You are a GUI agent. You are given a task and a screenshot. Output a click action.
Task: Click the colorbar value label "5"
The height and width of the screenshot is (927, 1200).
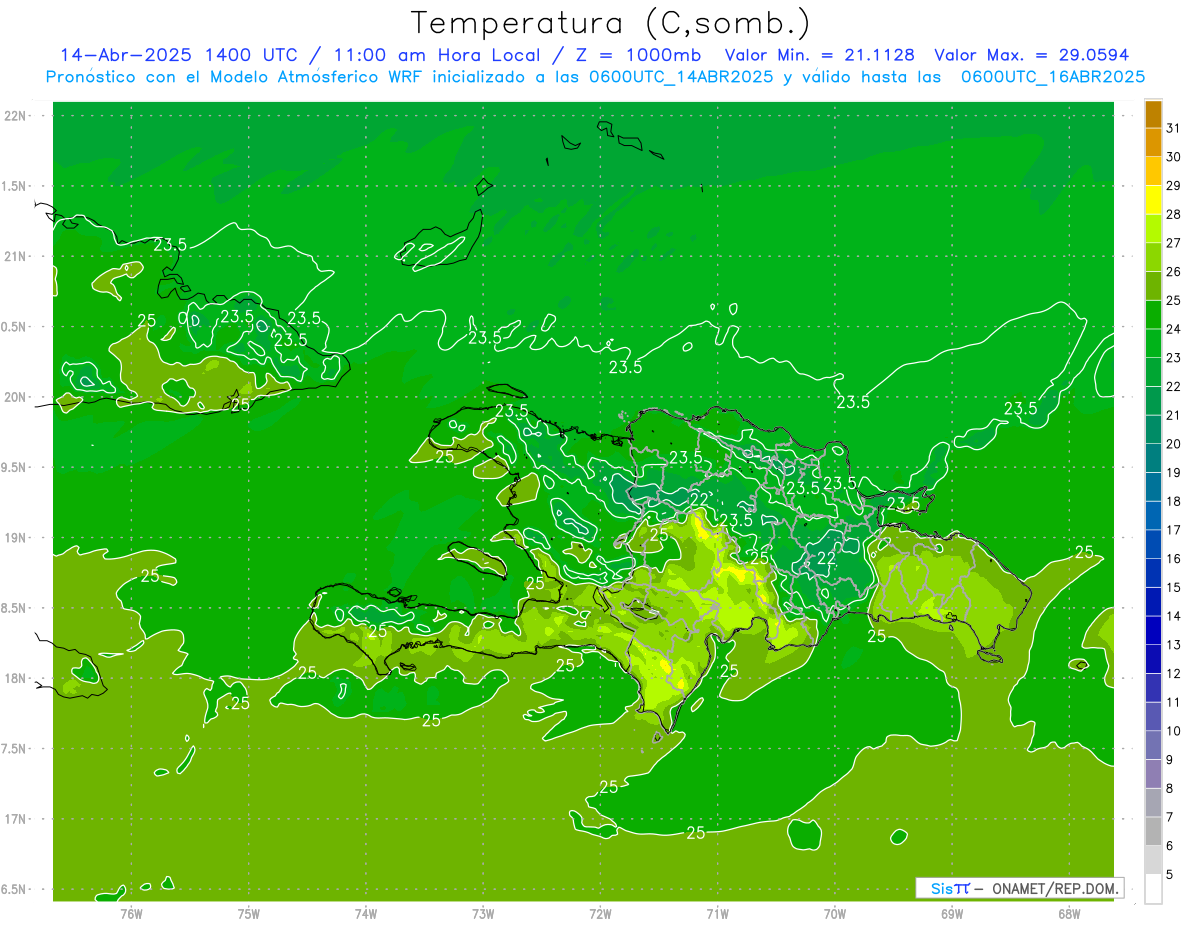tap(1170, 875)
